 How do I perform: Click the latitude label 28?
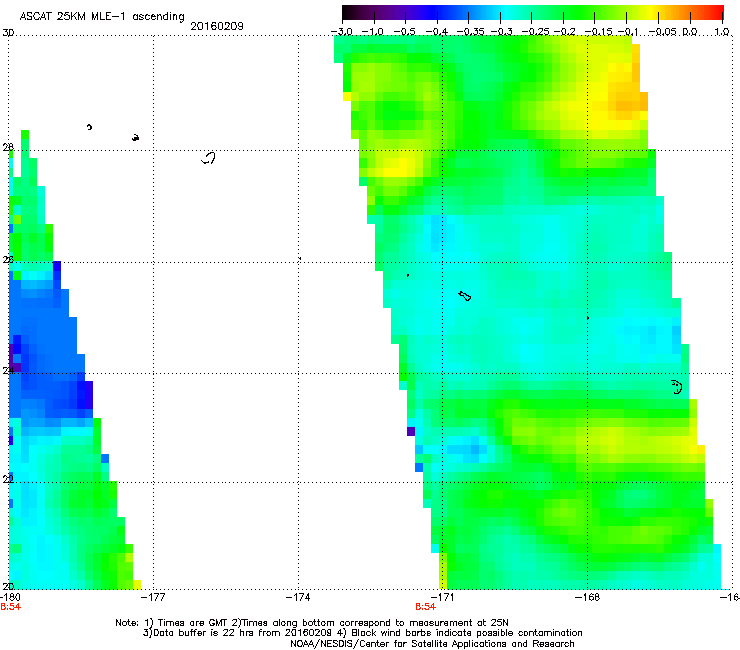point(8,148)
